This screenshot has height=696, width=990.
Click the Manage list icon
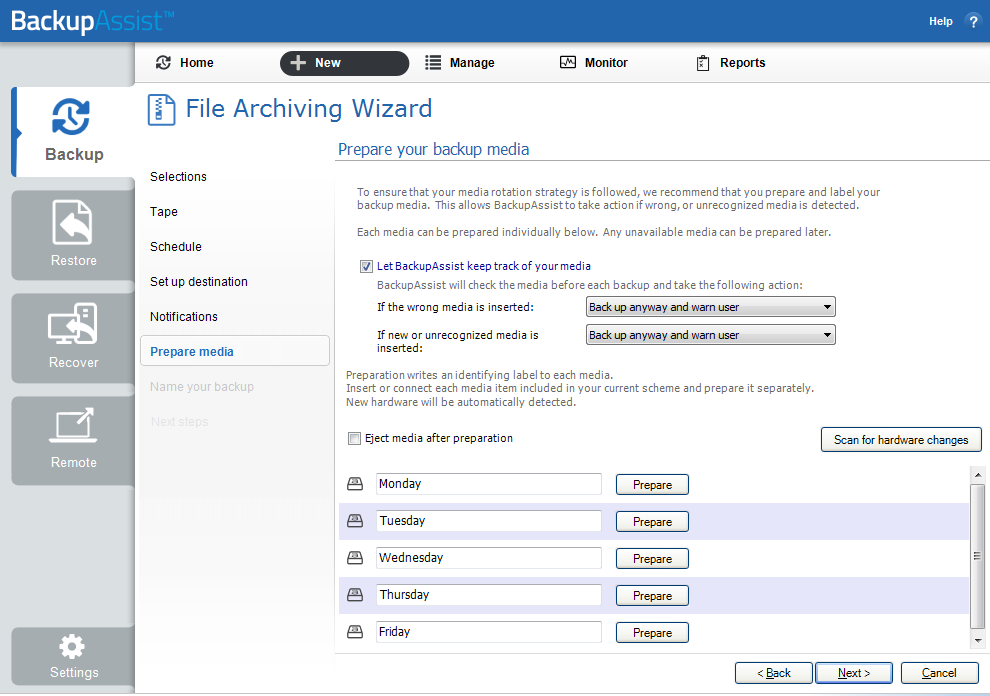point(433,63)
